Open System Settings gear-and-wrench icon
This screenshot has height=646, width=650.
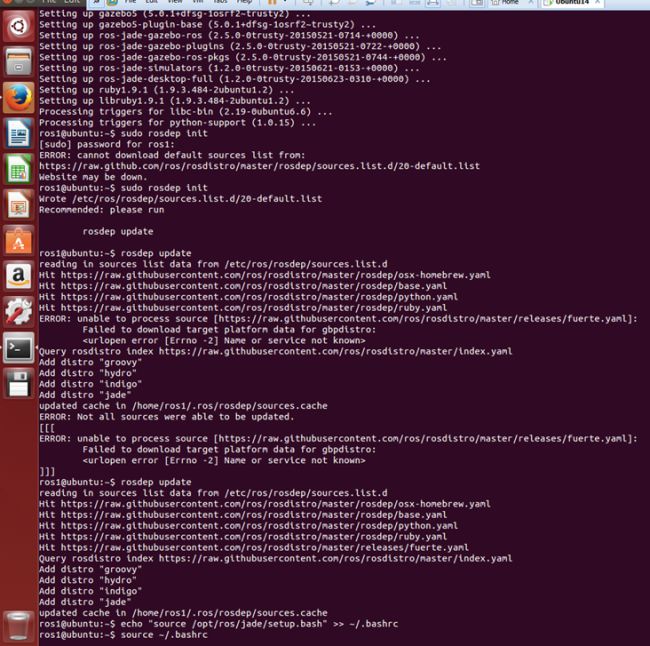[18, 312]
